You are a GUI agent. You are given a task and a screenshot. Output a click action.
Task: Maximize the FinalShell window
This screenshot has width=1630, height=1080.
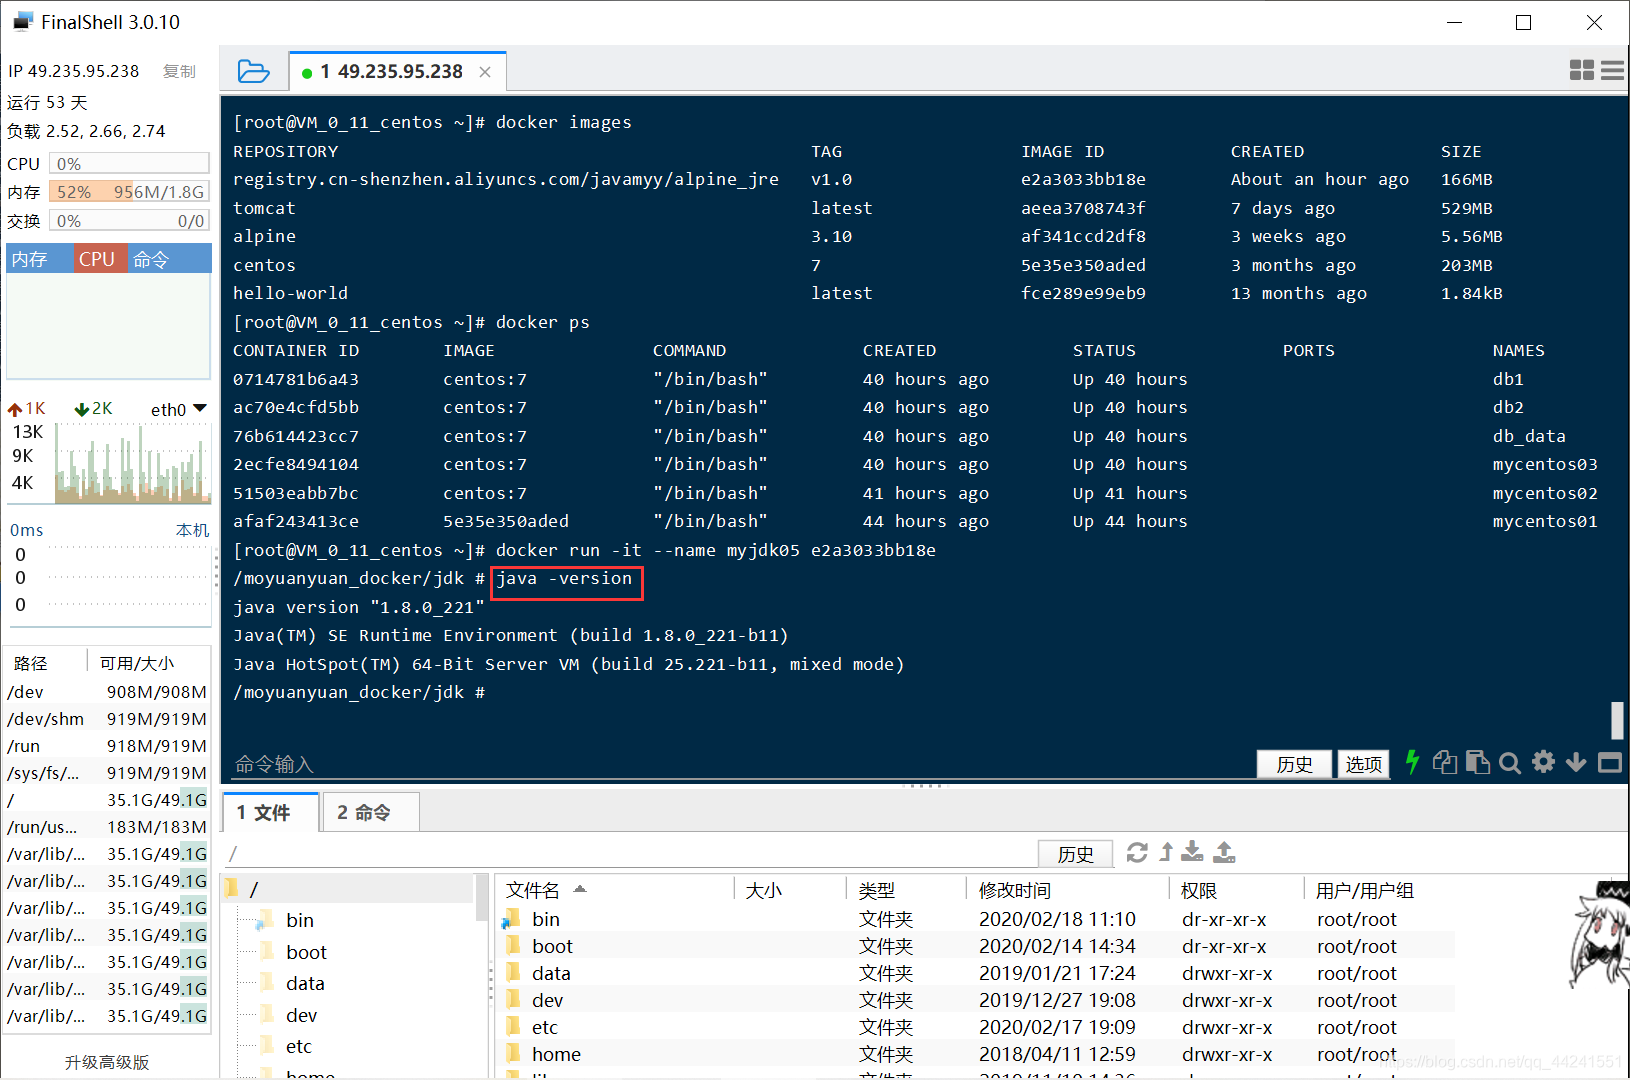[1523, 22]
